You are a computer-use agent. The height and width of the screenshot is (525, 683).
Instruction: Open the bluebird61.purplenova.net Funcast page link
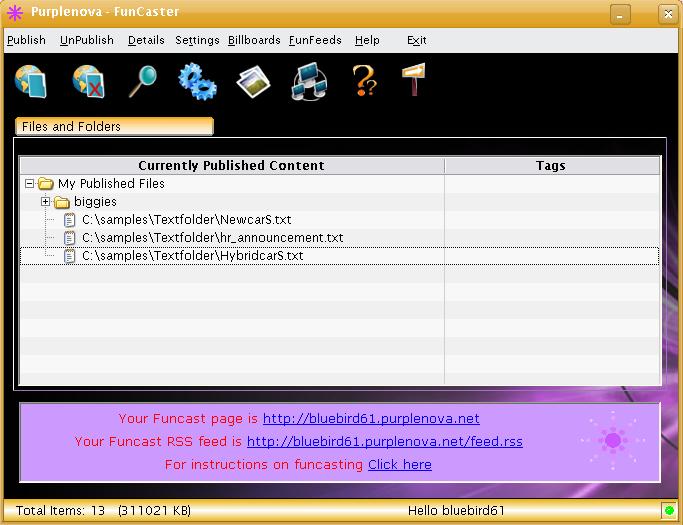(x=371, y=418)
